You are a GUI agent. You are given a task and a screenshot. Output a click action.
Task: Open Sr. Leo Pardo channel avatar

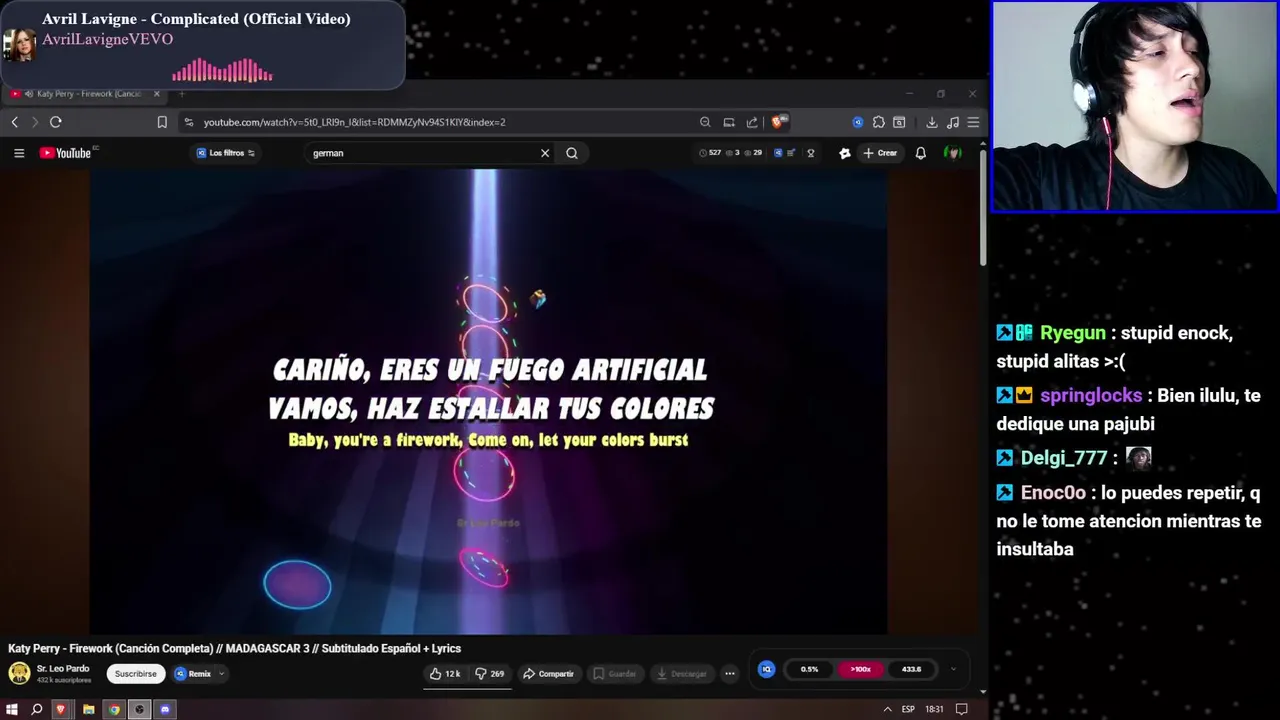click(x=19, y=673)
